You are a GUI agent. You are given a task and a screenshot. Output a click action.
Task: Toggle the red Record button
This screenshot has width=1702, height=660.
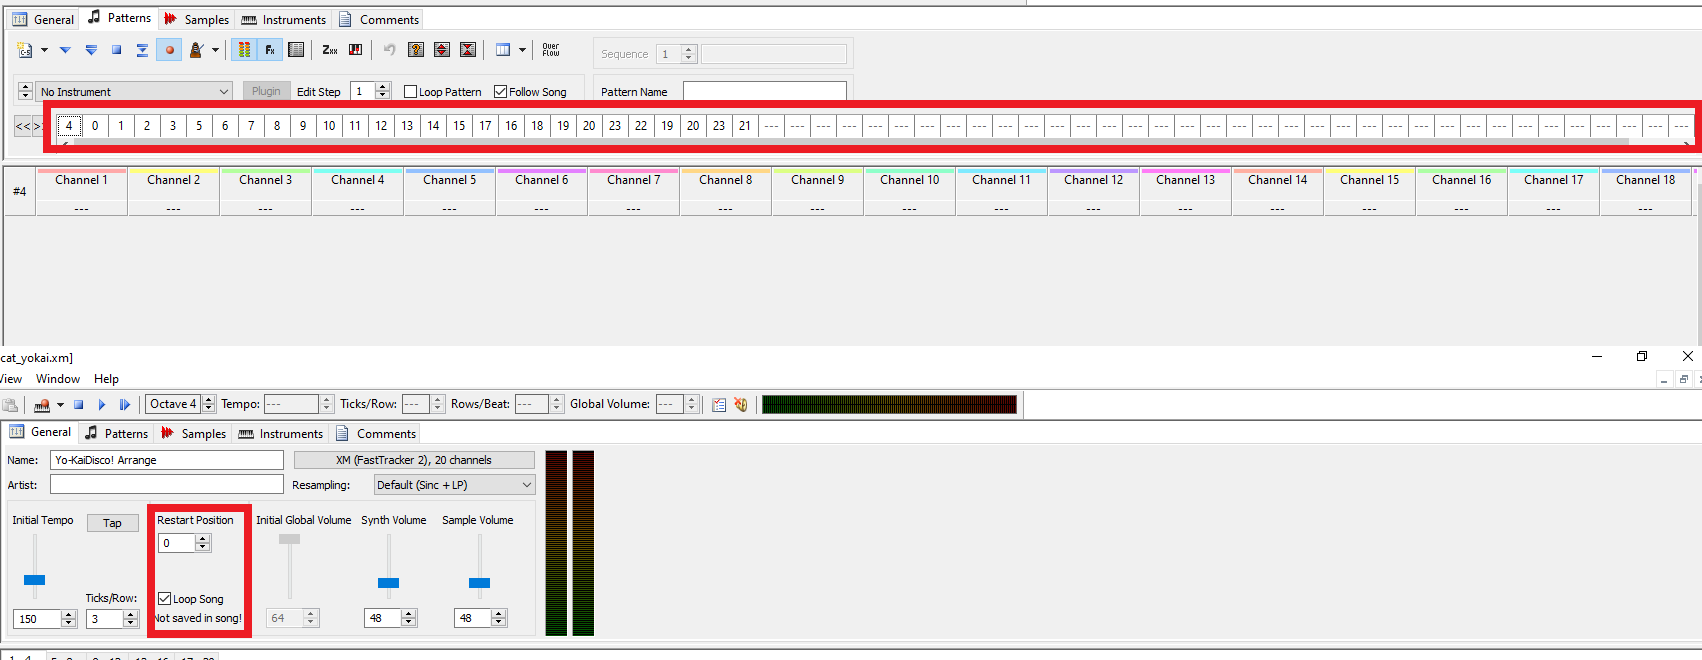169,50
